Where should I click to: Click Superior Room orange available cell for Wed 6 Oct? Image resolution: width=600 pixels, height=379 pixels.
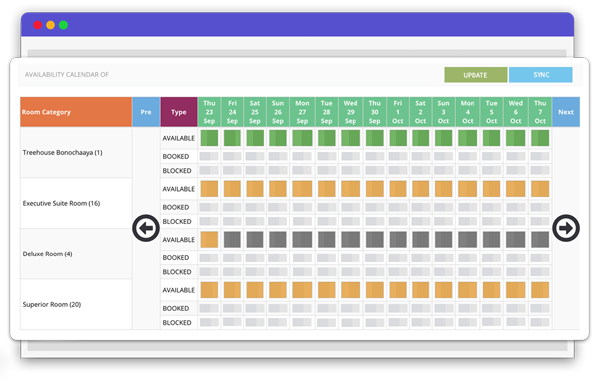[515, 290]
